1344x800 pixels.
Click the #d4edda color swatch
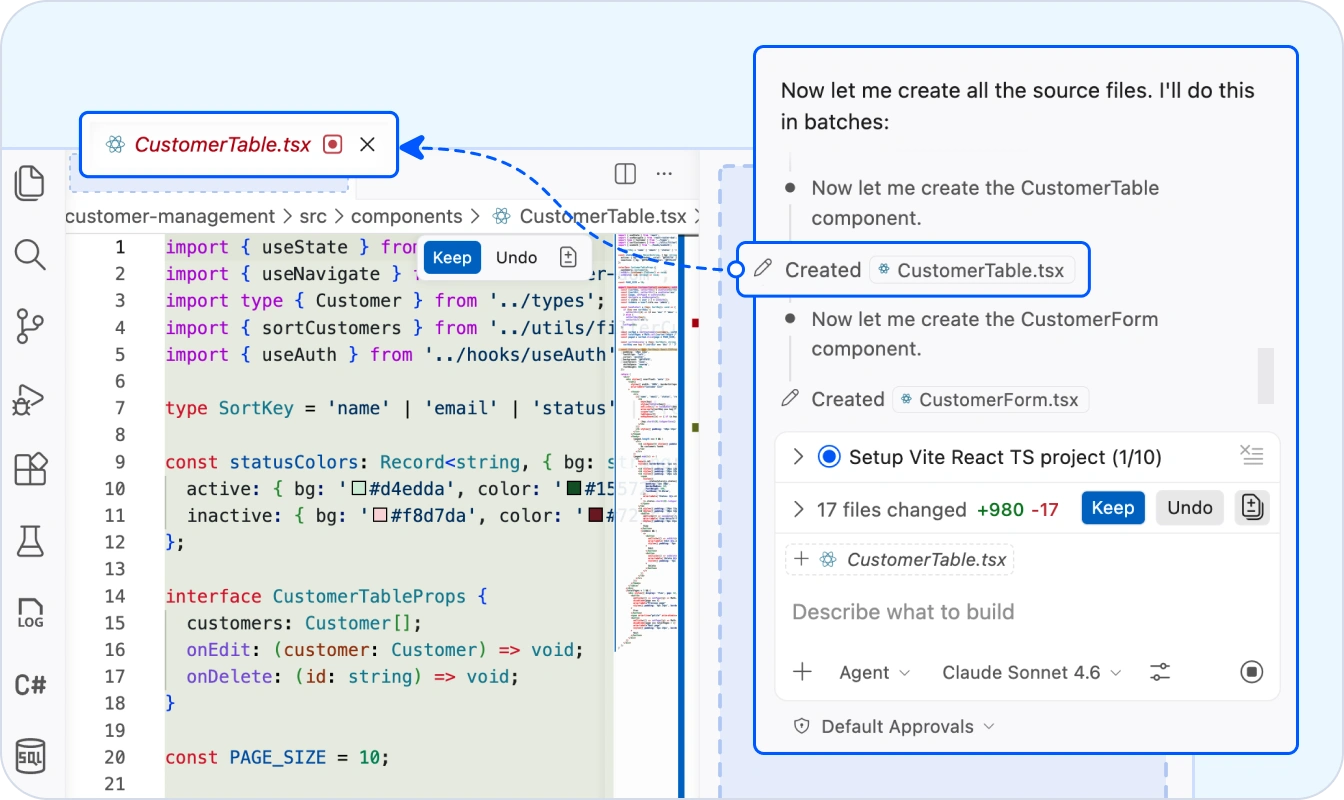coord(359,489)
